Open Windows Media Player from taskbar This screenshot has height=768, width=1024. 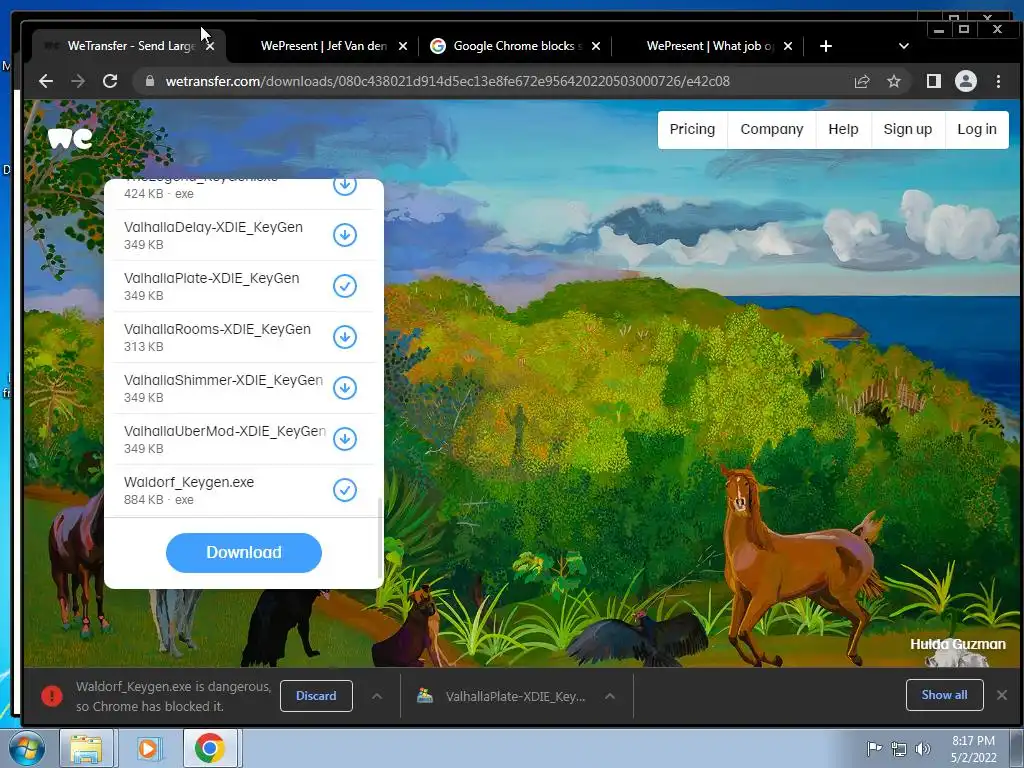click(x=148, y=748)
